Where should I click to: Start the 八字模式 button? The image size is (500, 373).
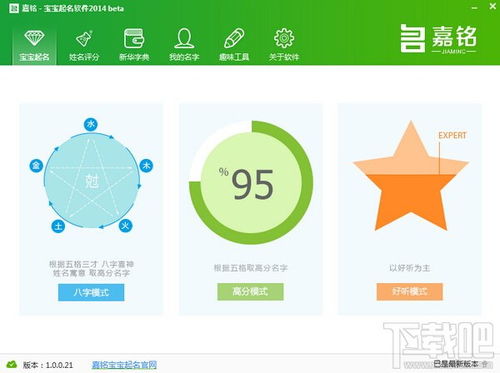tap(91, 292)
